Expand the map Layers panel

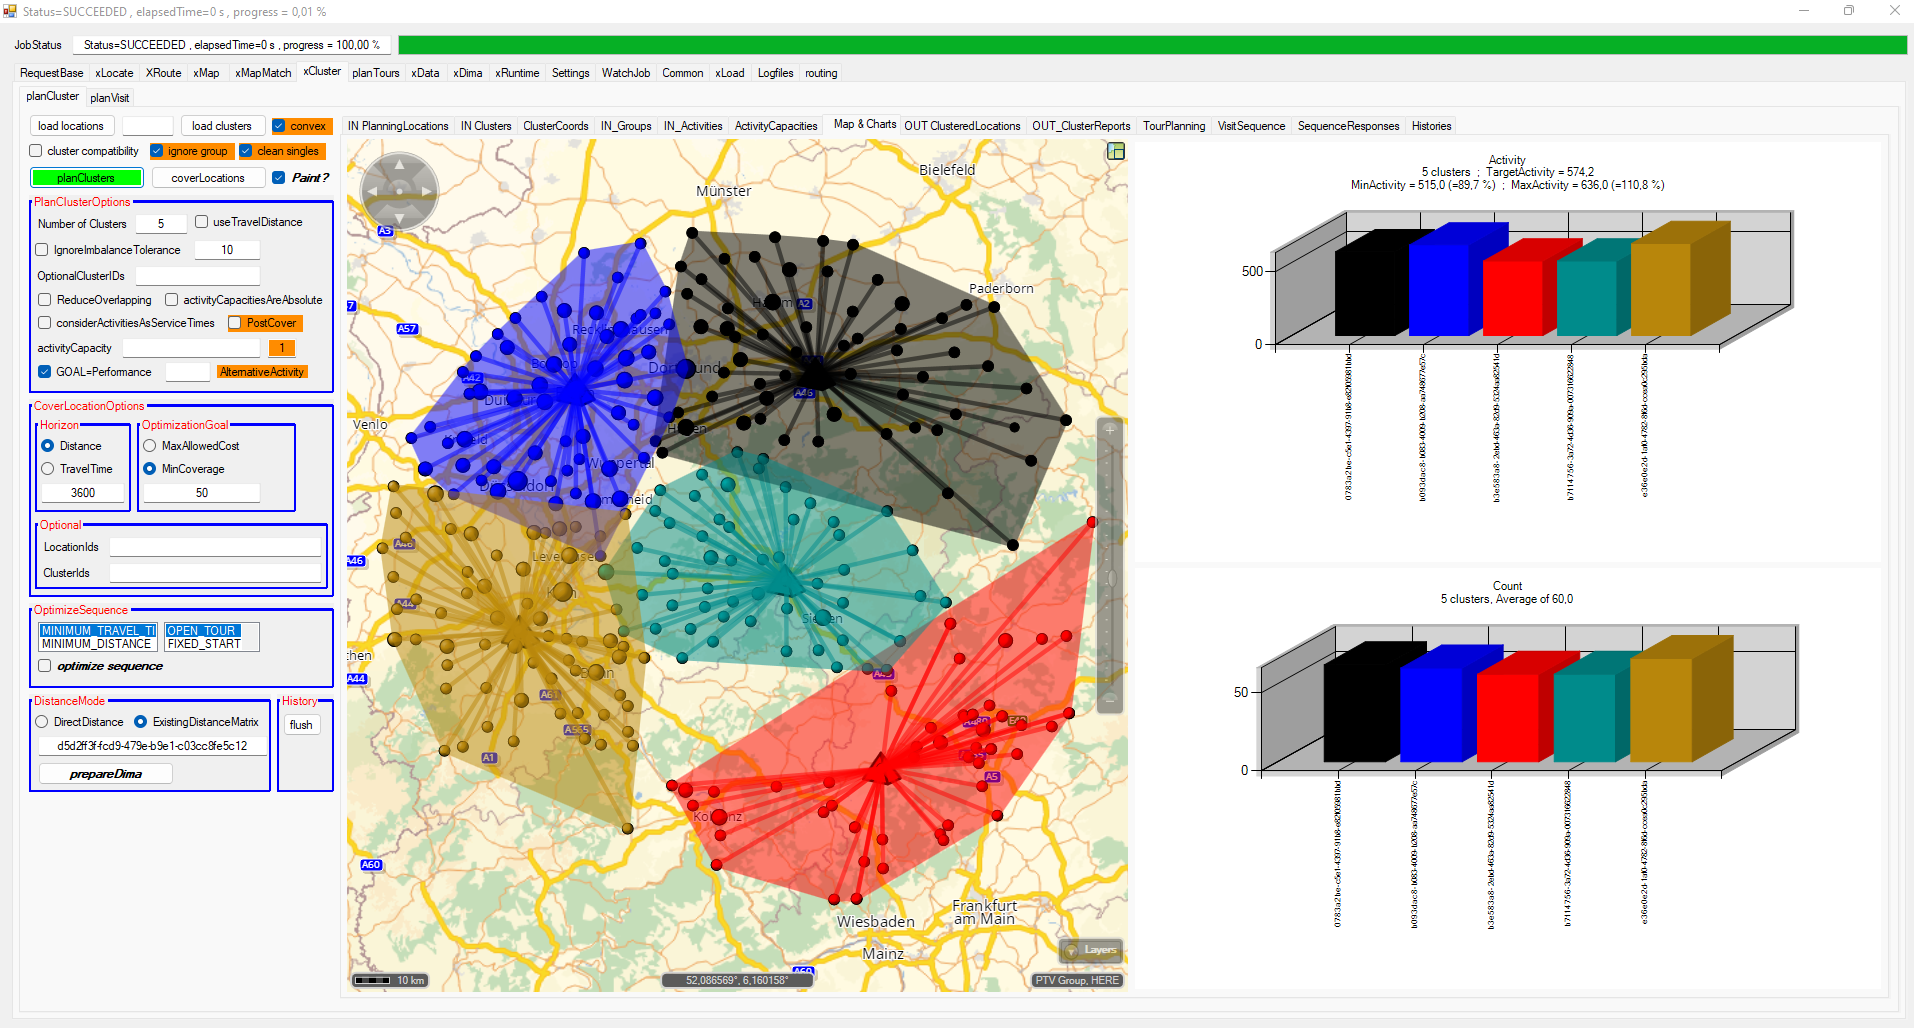pos(1091,950)
